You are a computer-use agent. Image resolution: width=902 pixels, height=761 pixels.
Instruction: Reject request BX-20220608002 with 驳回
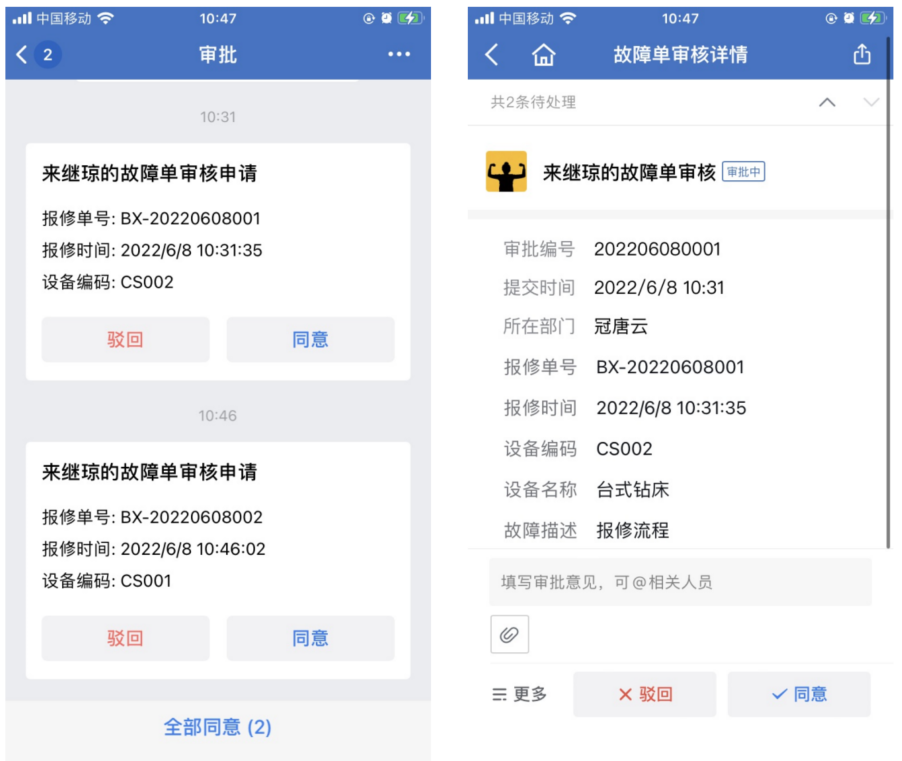[125, 638]
